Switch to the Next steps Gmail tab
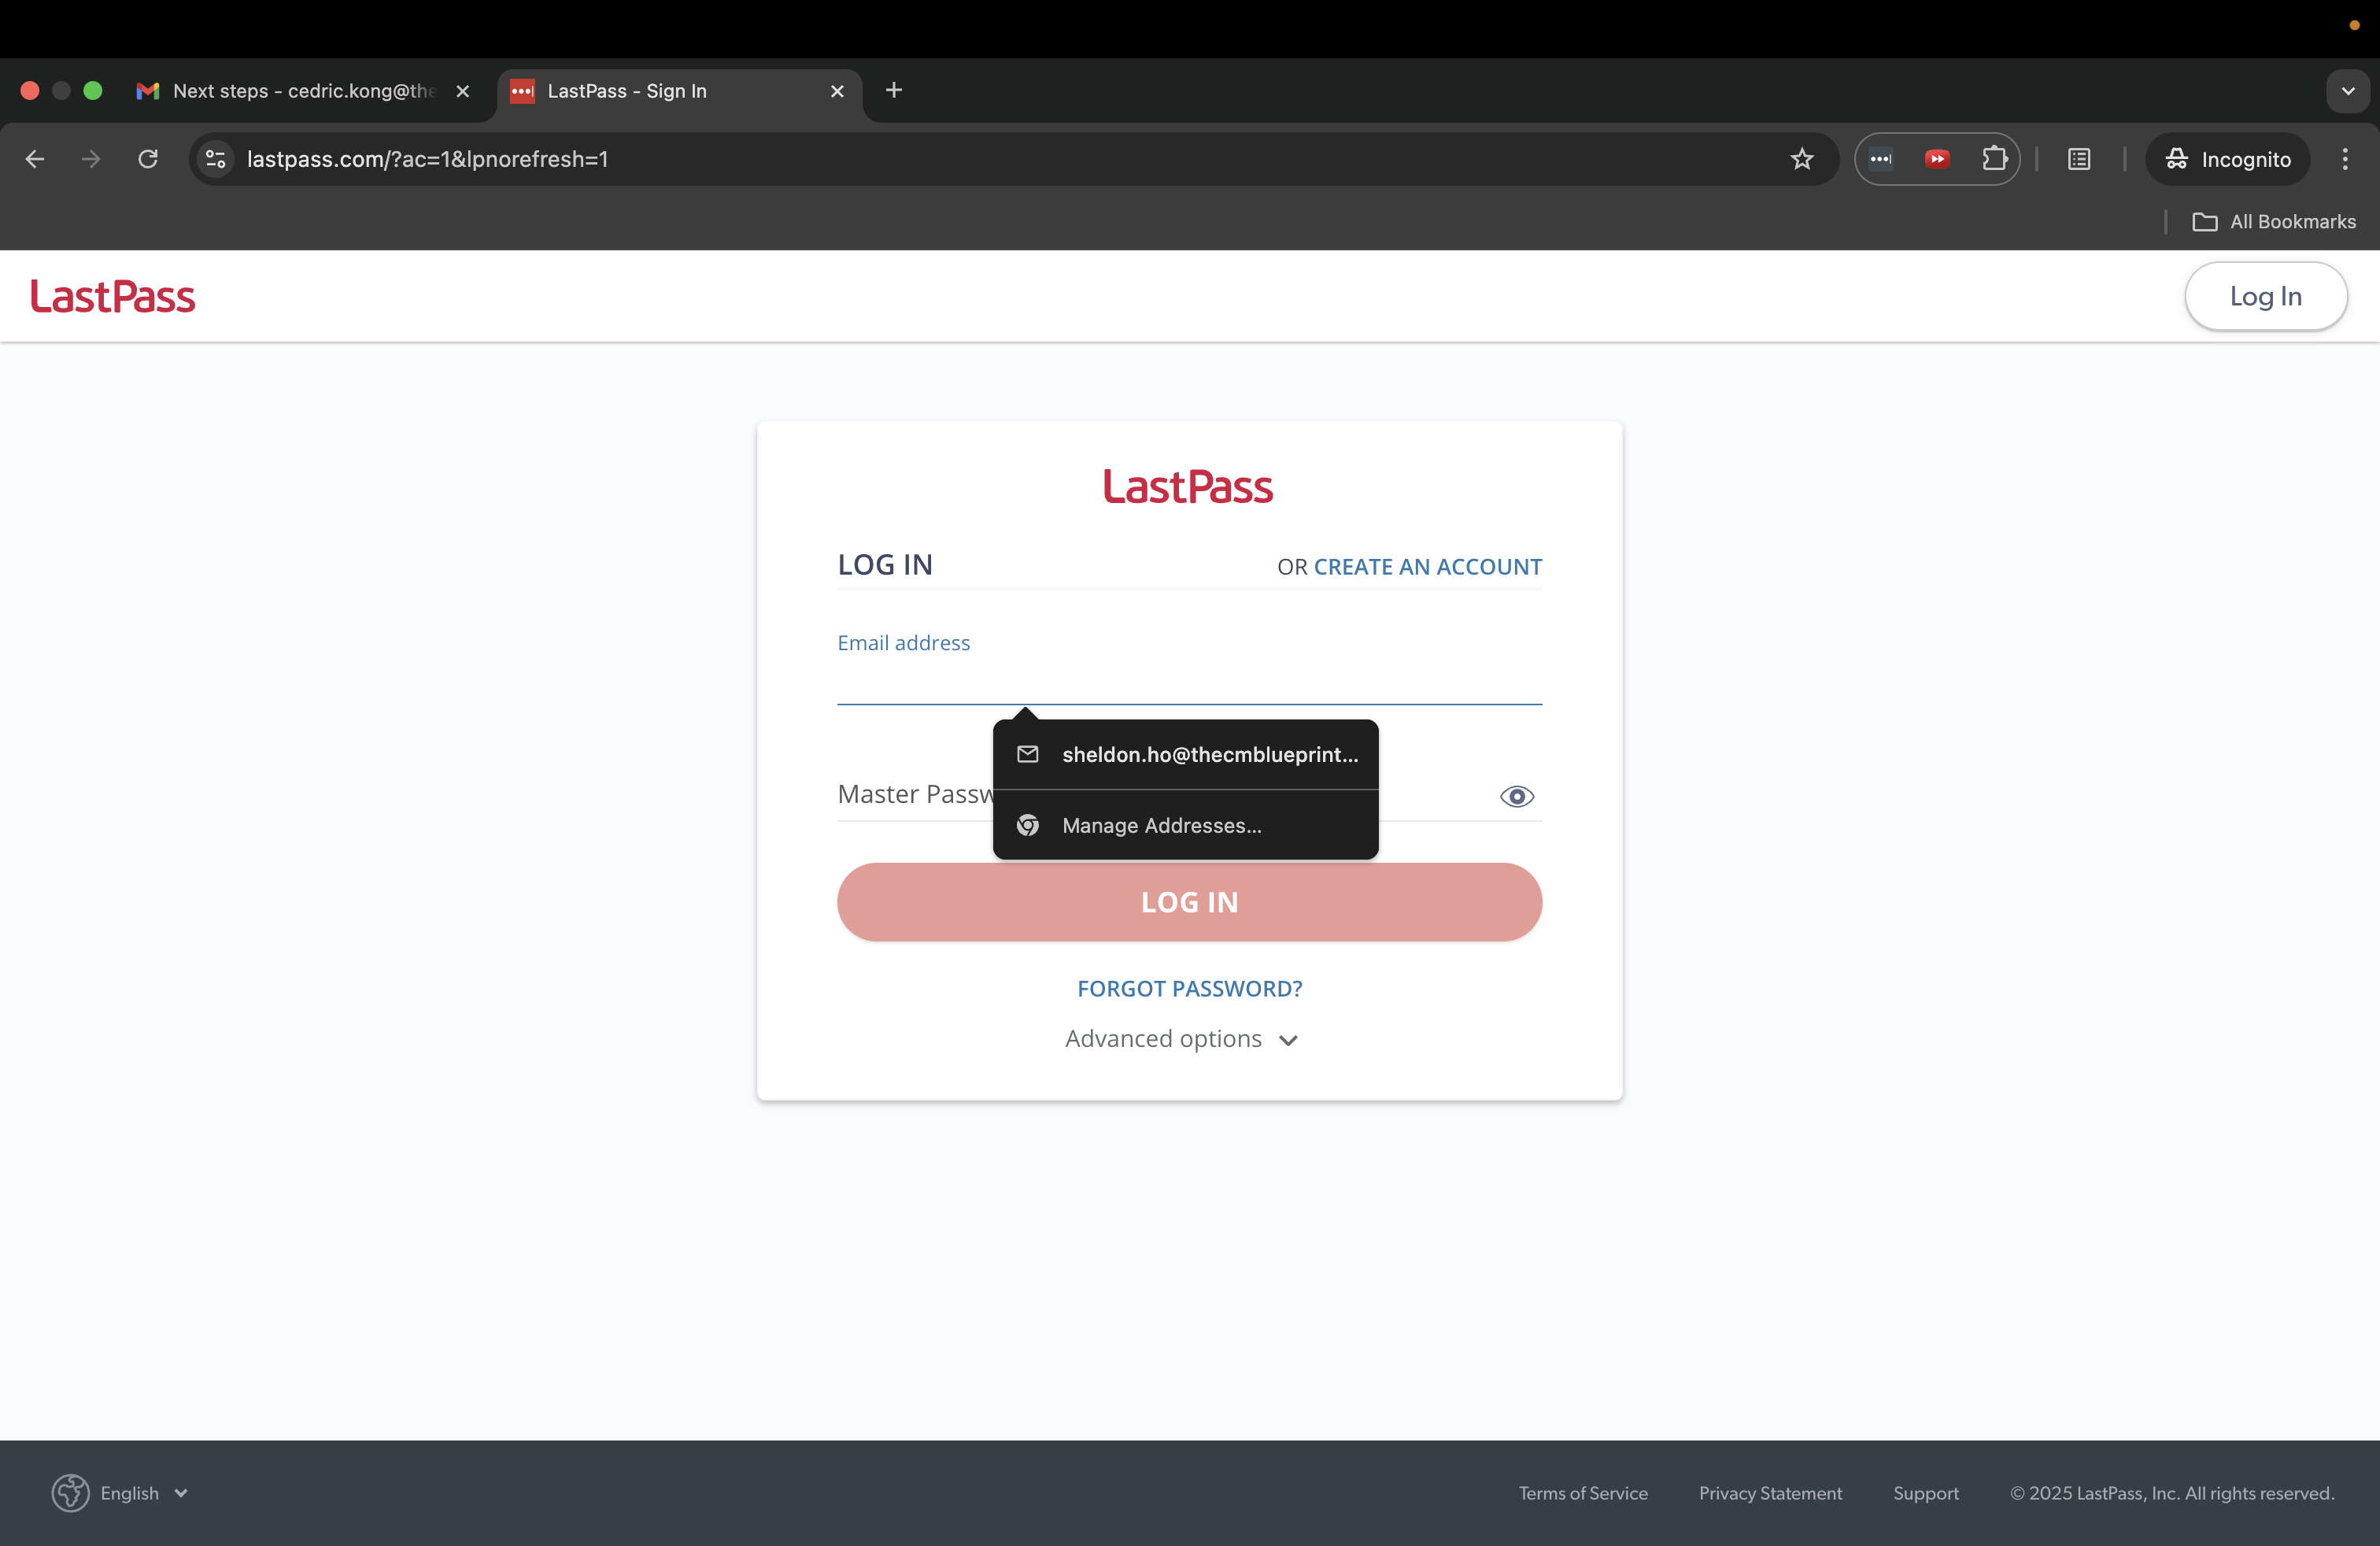The image size is (2380, 1546). point(305,91)
